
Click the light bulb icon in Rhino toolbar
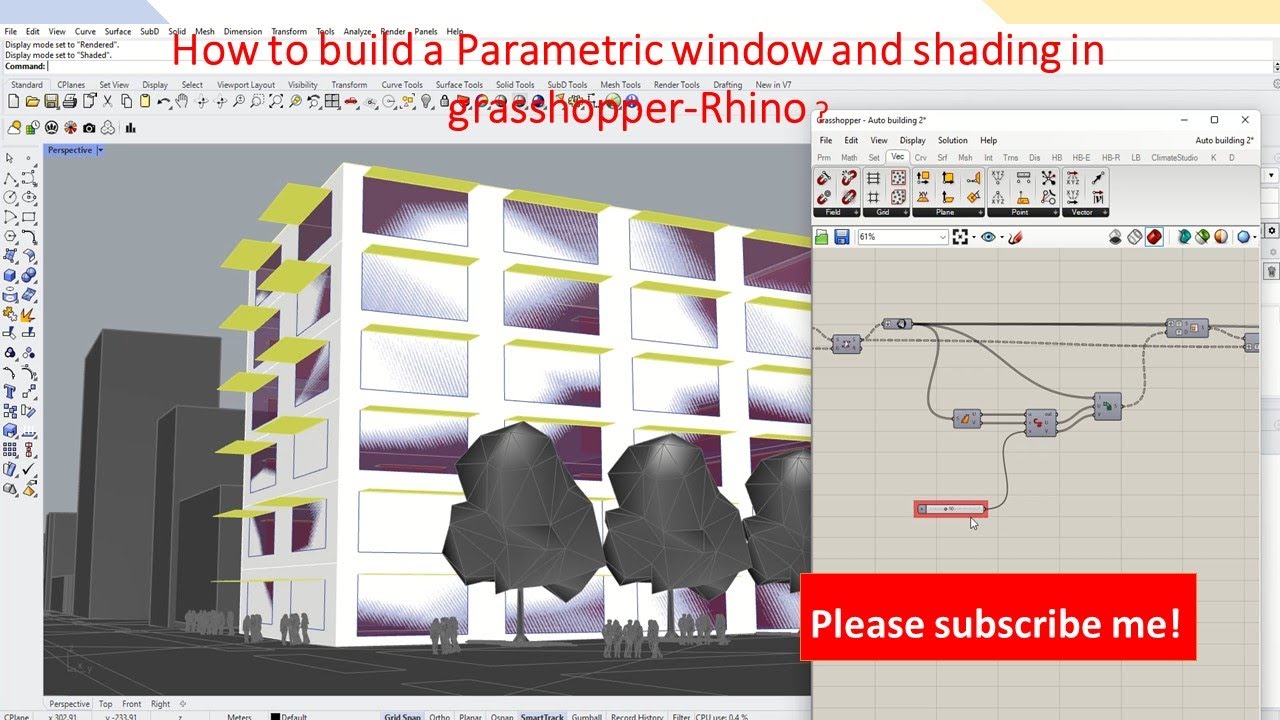pos(426,101)
